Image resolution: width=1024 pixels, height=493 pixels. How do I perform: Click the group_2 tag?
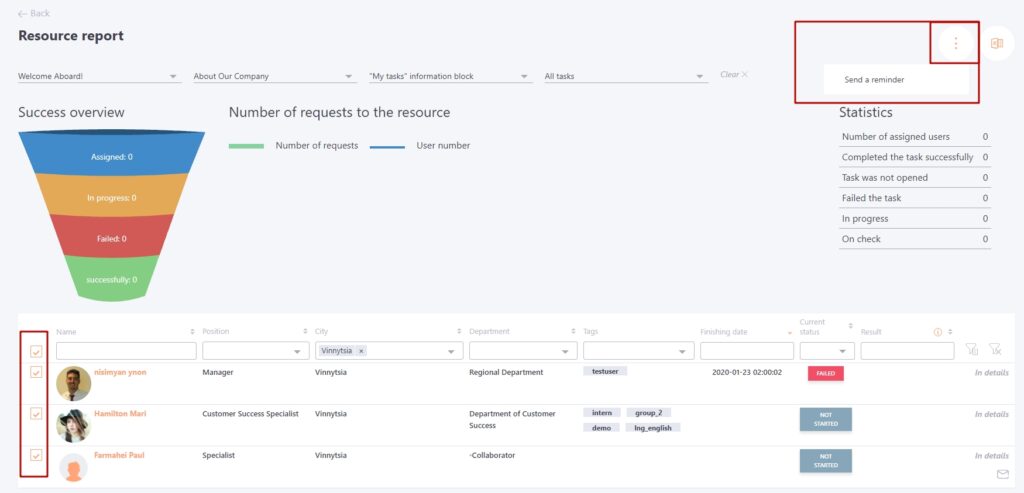[648, 413]
